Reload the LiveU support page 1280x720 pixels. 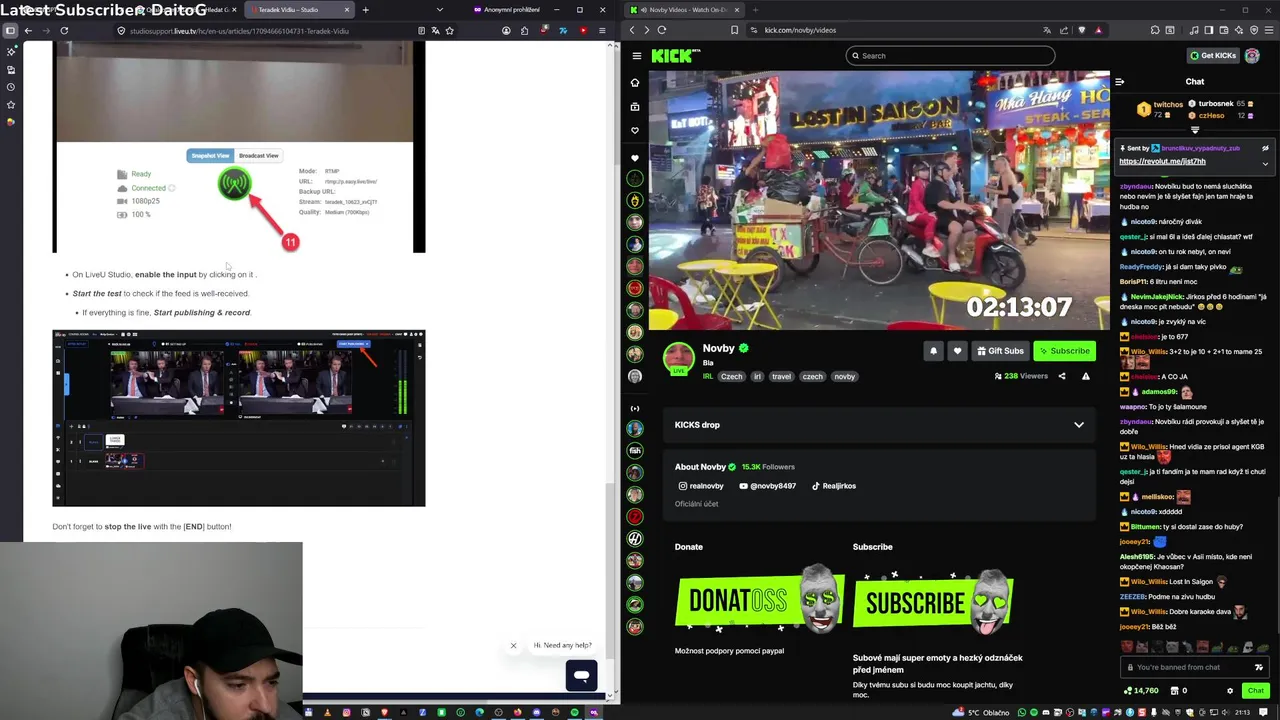(x=64, y=31)
